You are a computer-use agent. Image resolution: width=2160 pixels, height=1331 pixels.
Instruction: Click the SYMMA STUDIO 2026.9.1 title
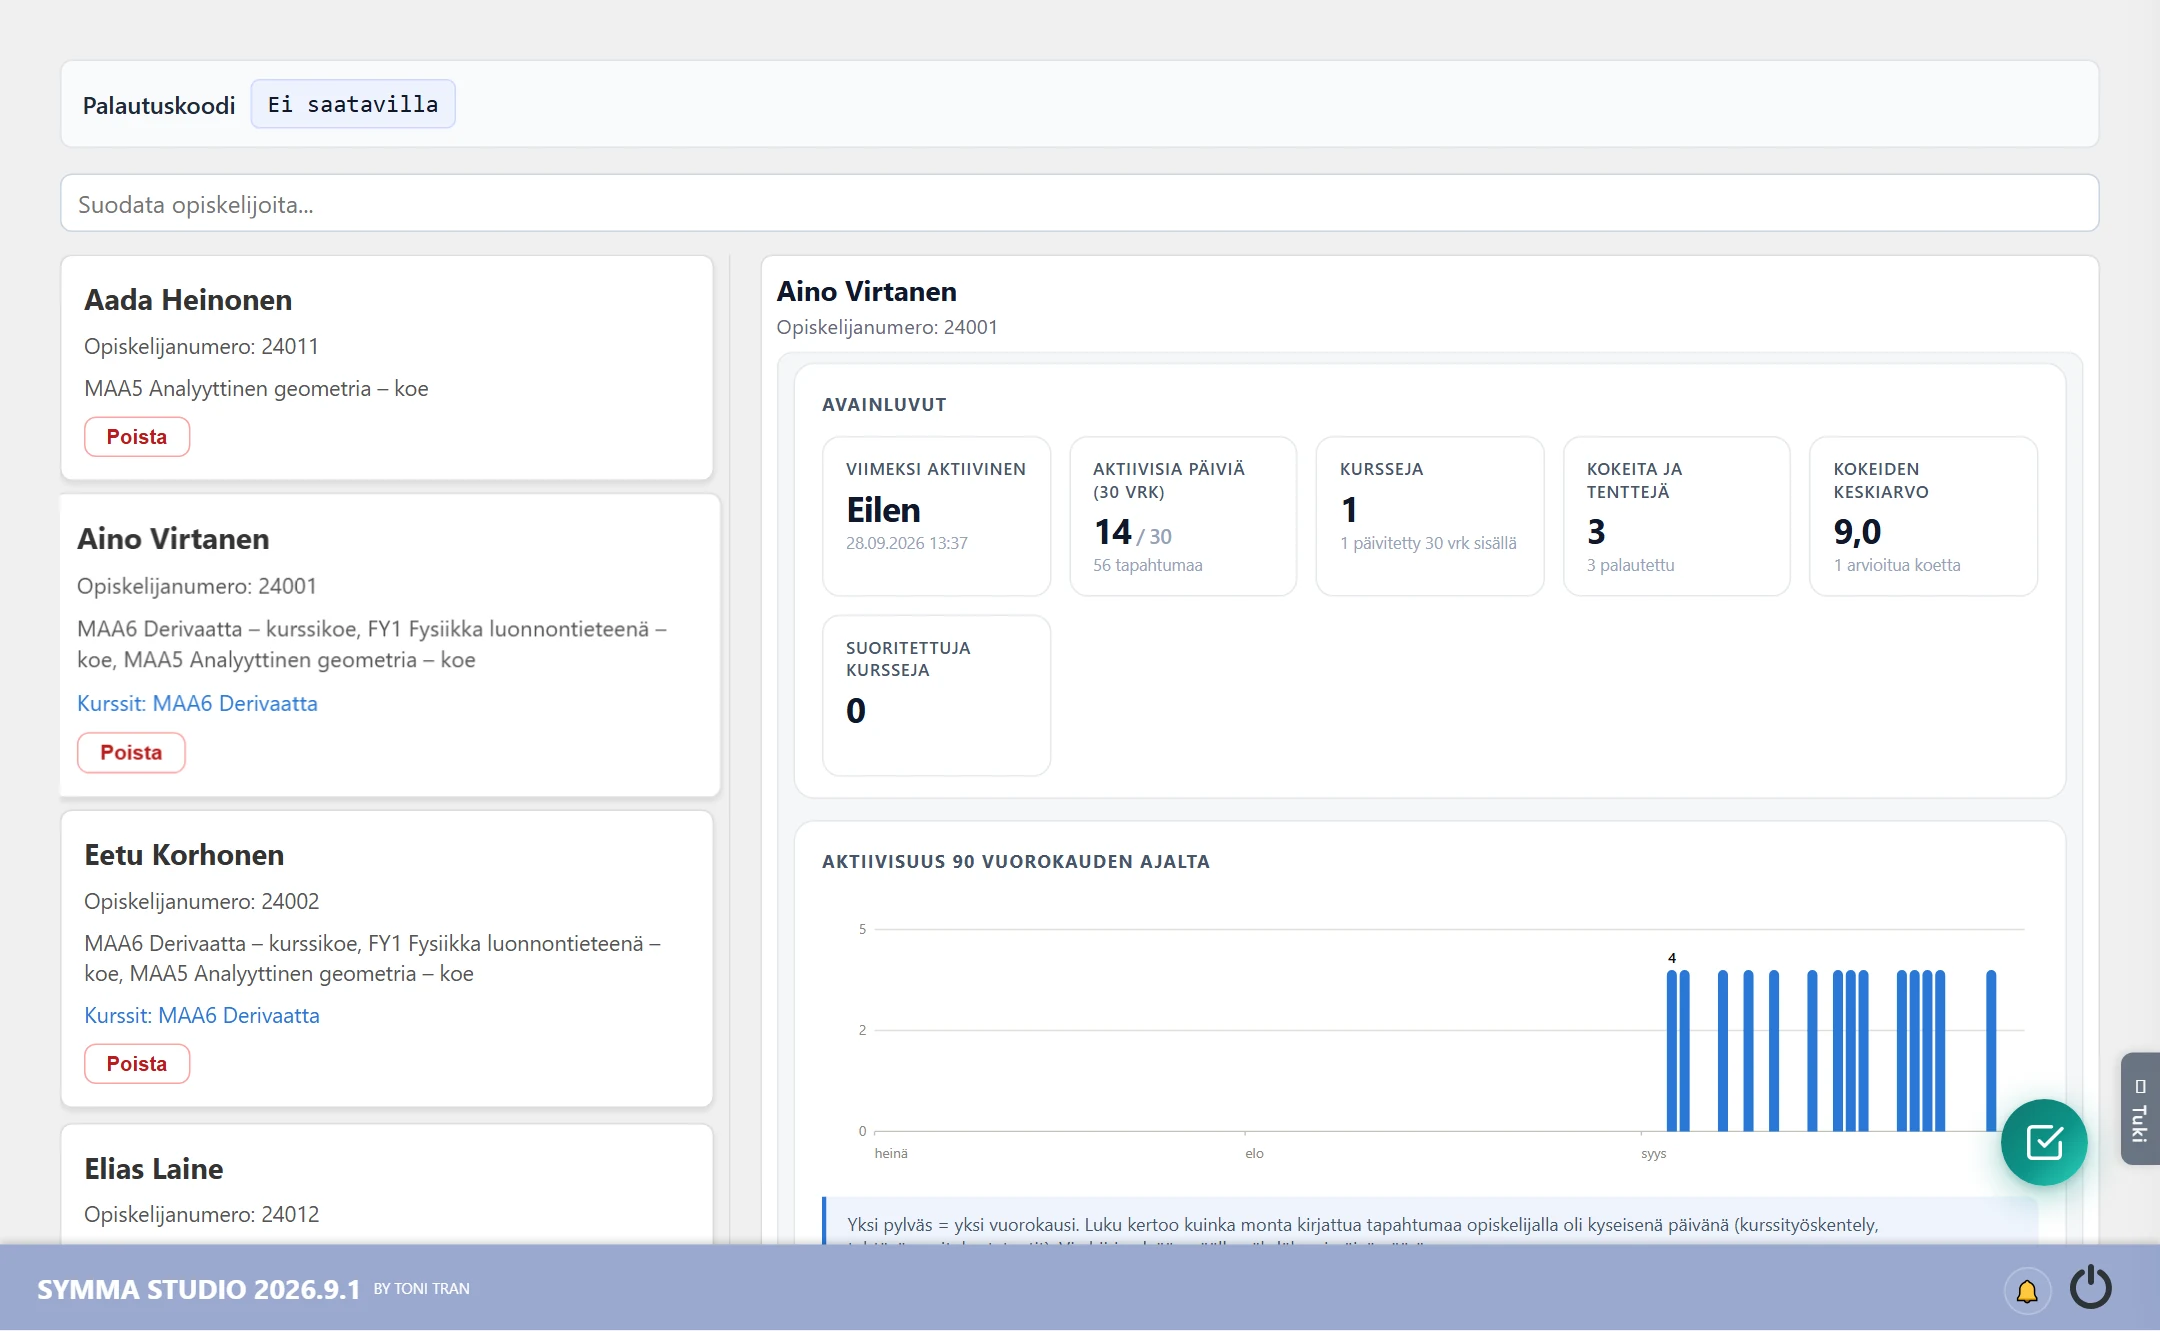tap(198, 1290)
